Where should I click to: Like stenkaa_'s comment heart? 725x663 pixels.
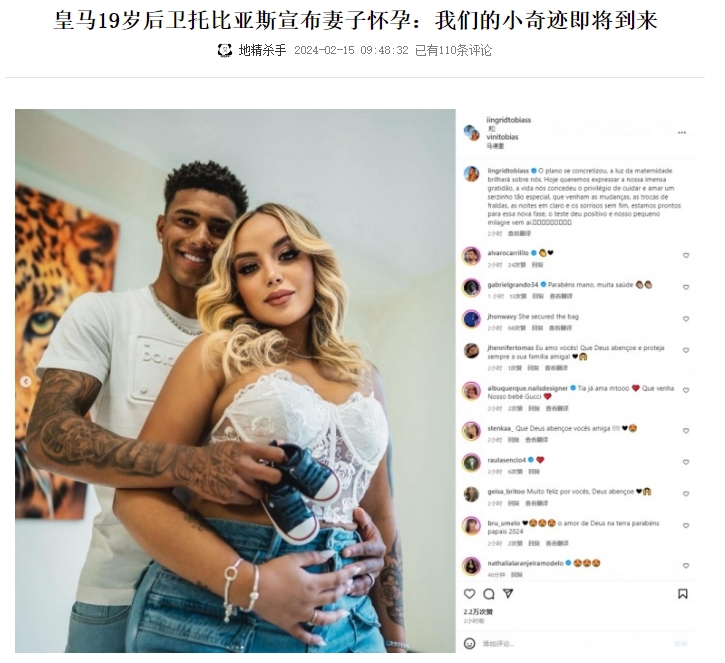(686, 430)
